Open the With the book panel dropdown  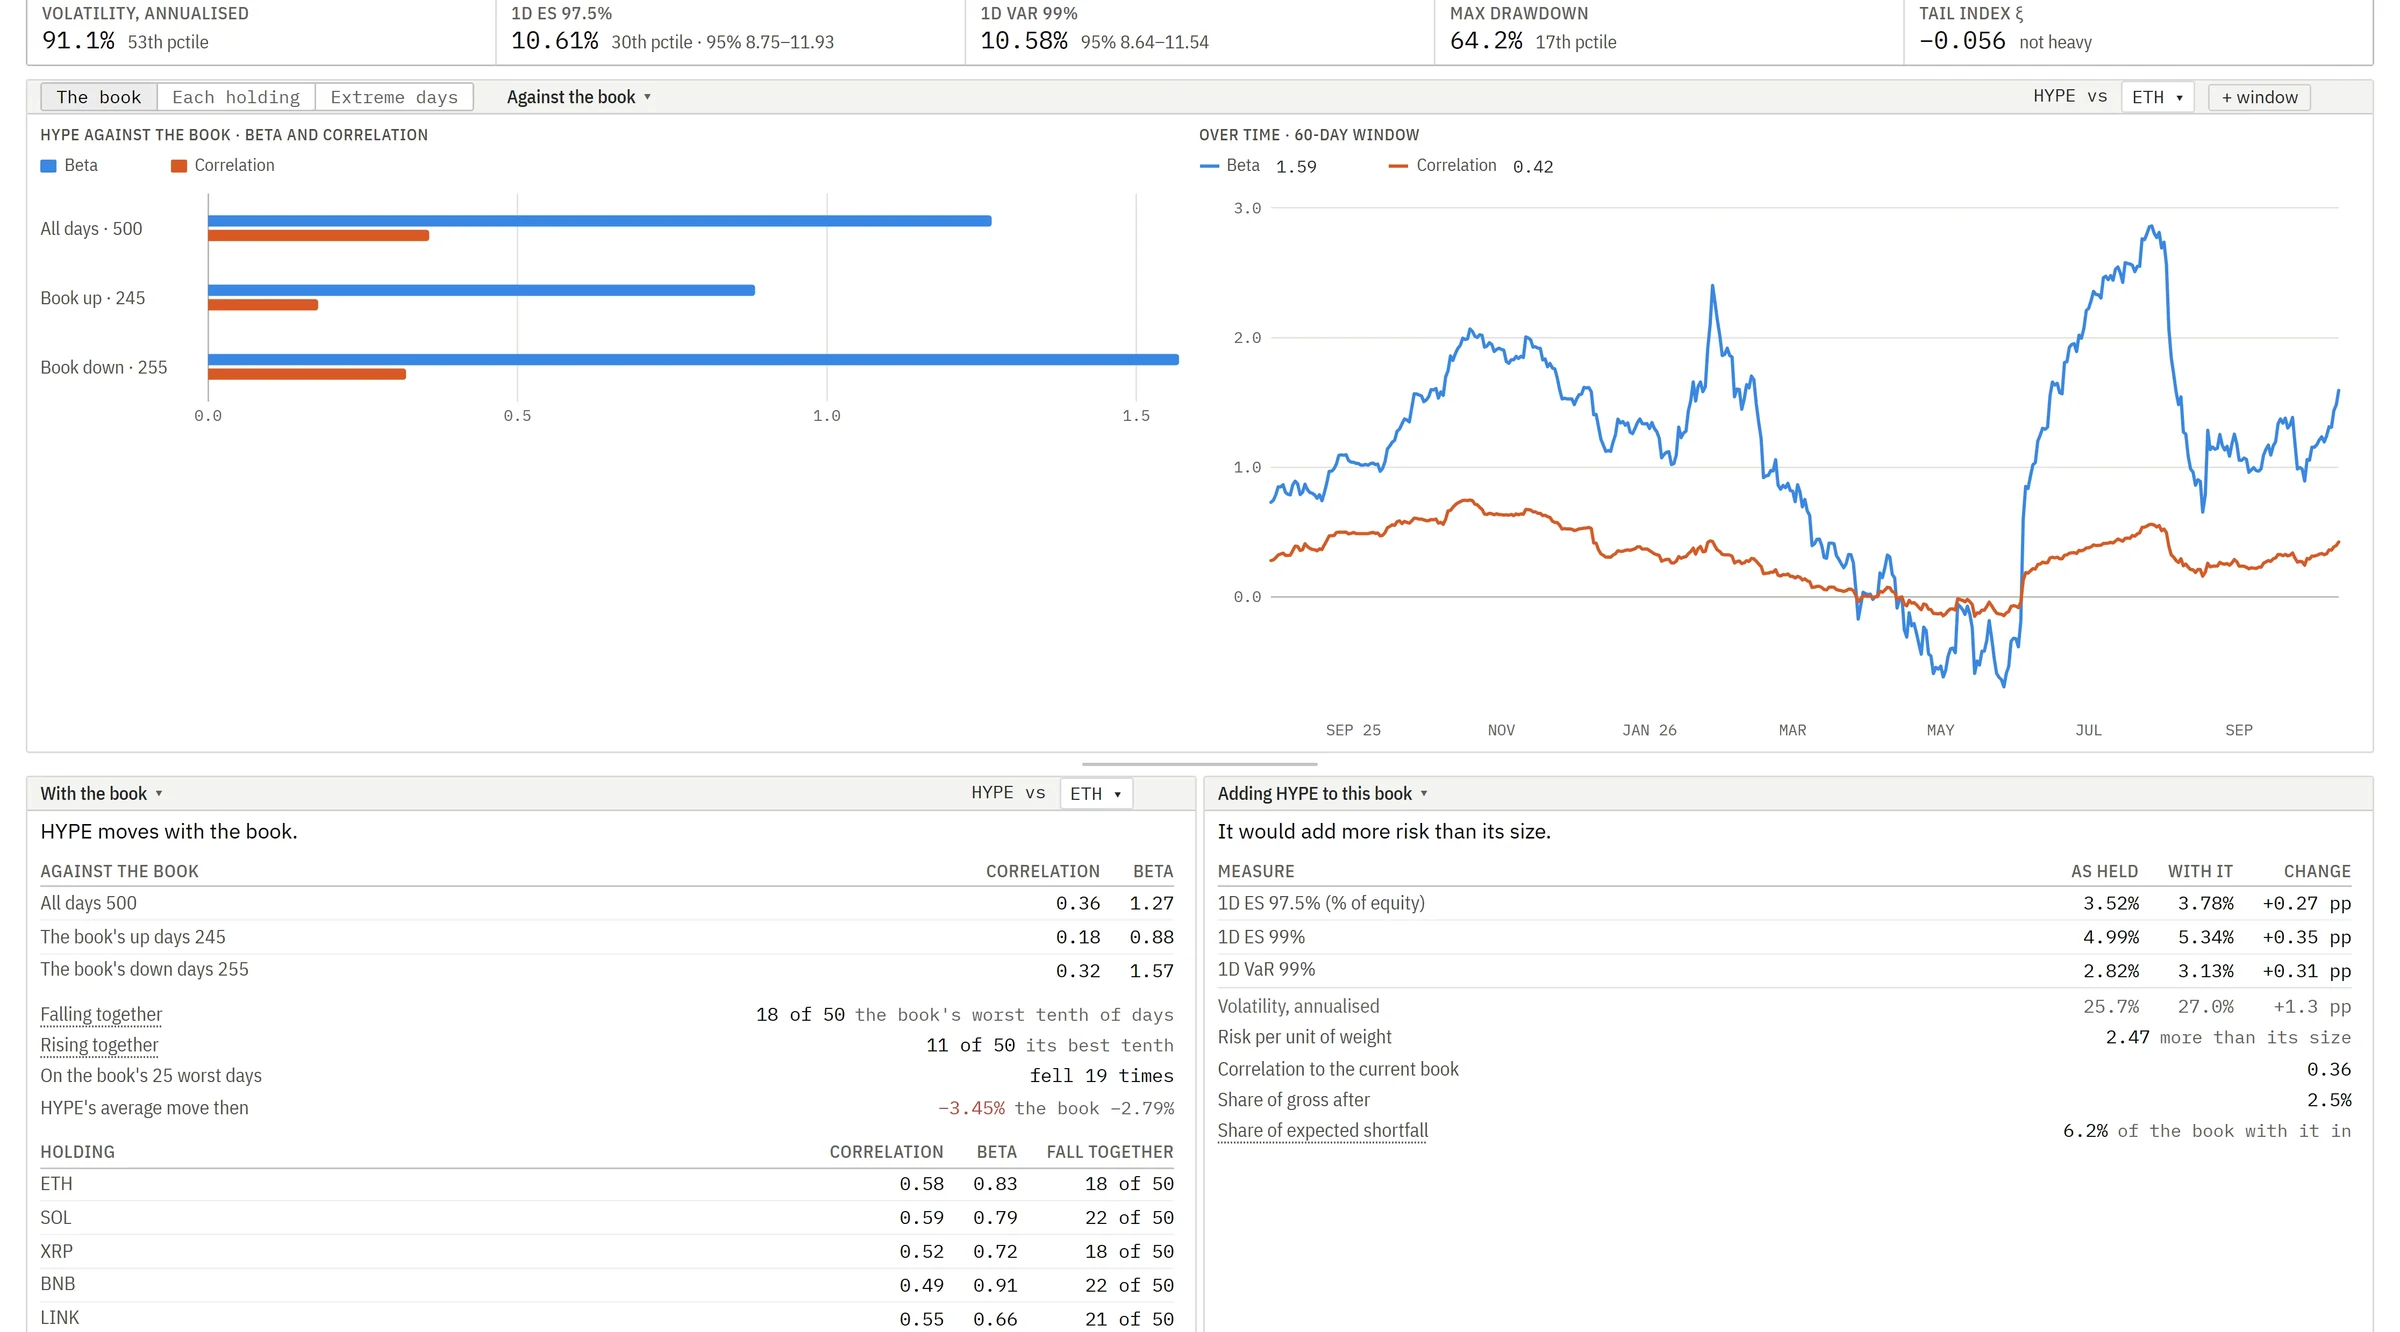[101, 793]
